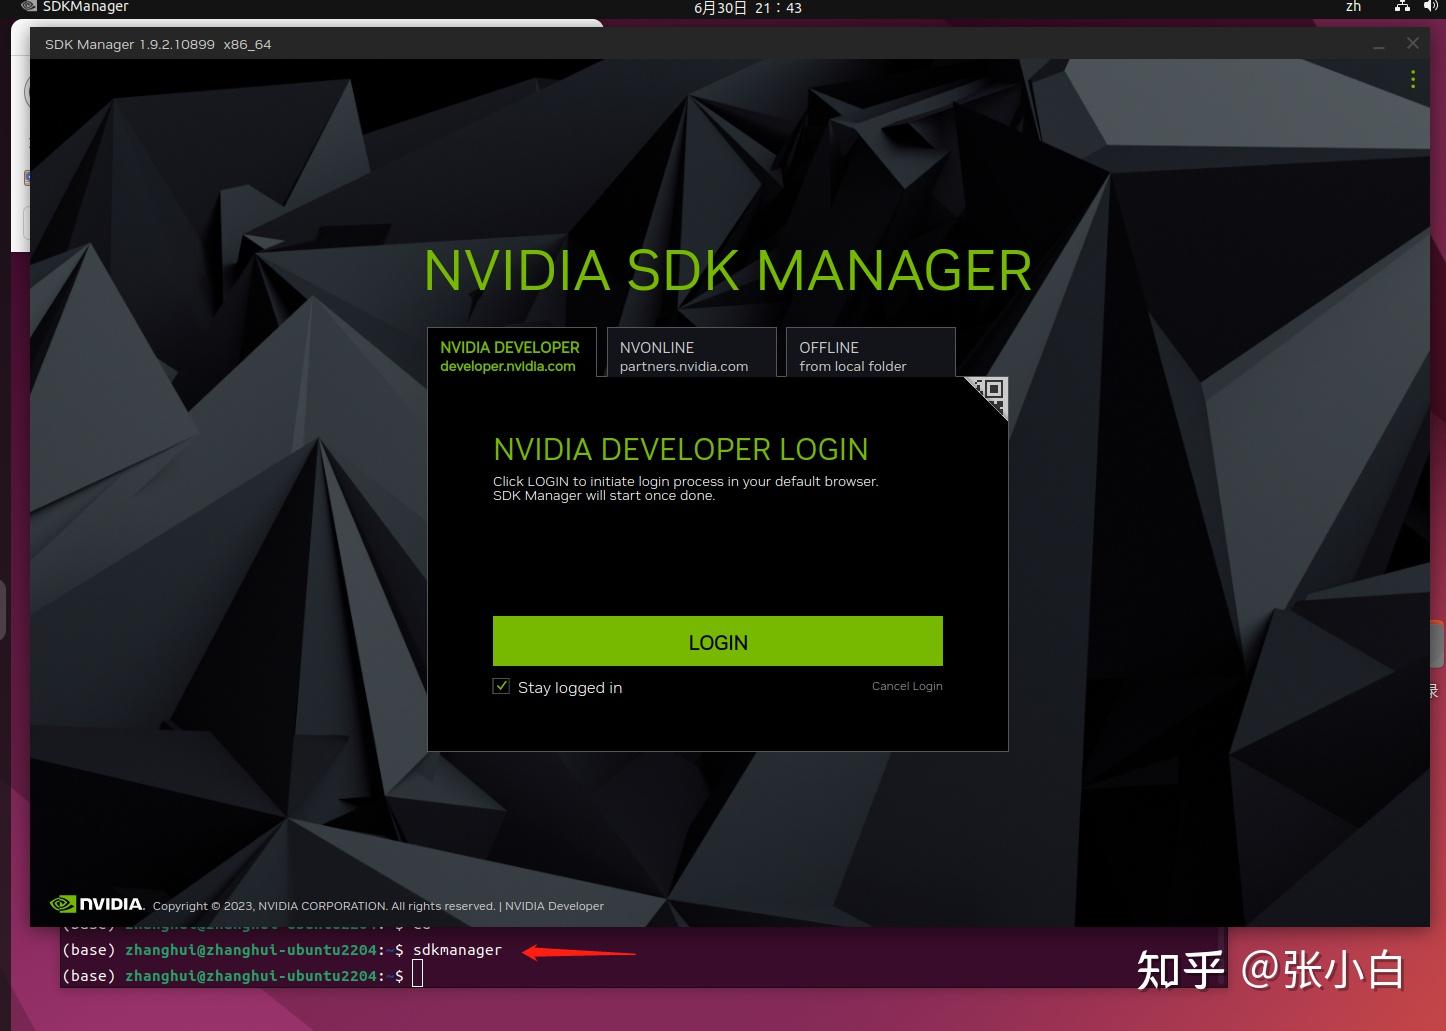The width and height of the screenshot is (1446, 1031).
Task: Click the date and time in the top bar
Action: (x=748, y=8)
